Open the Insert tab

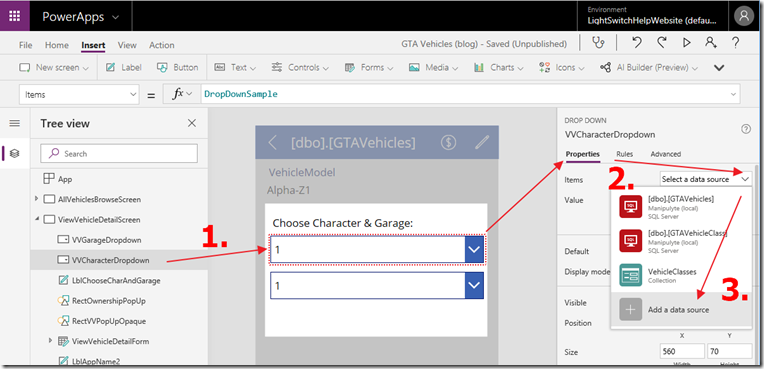[93, 45]
